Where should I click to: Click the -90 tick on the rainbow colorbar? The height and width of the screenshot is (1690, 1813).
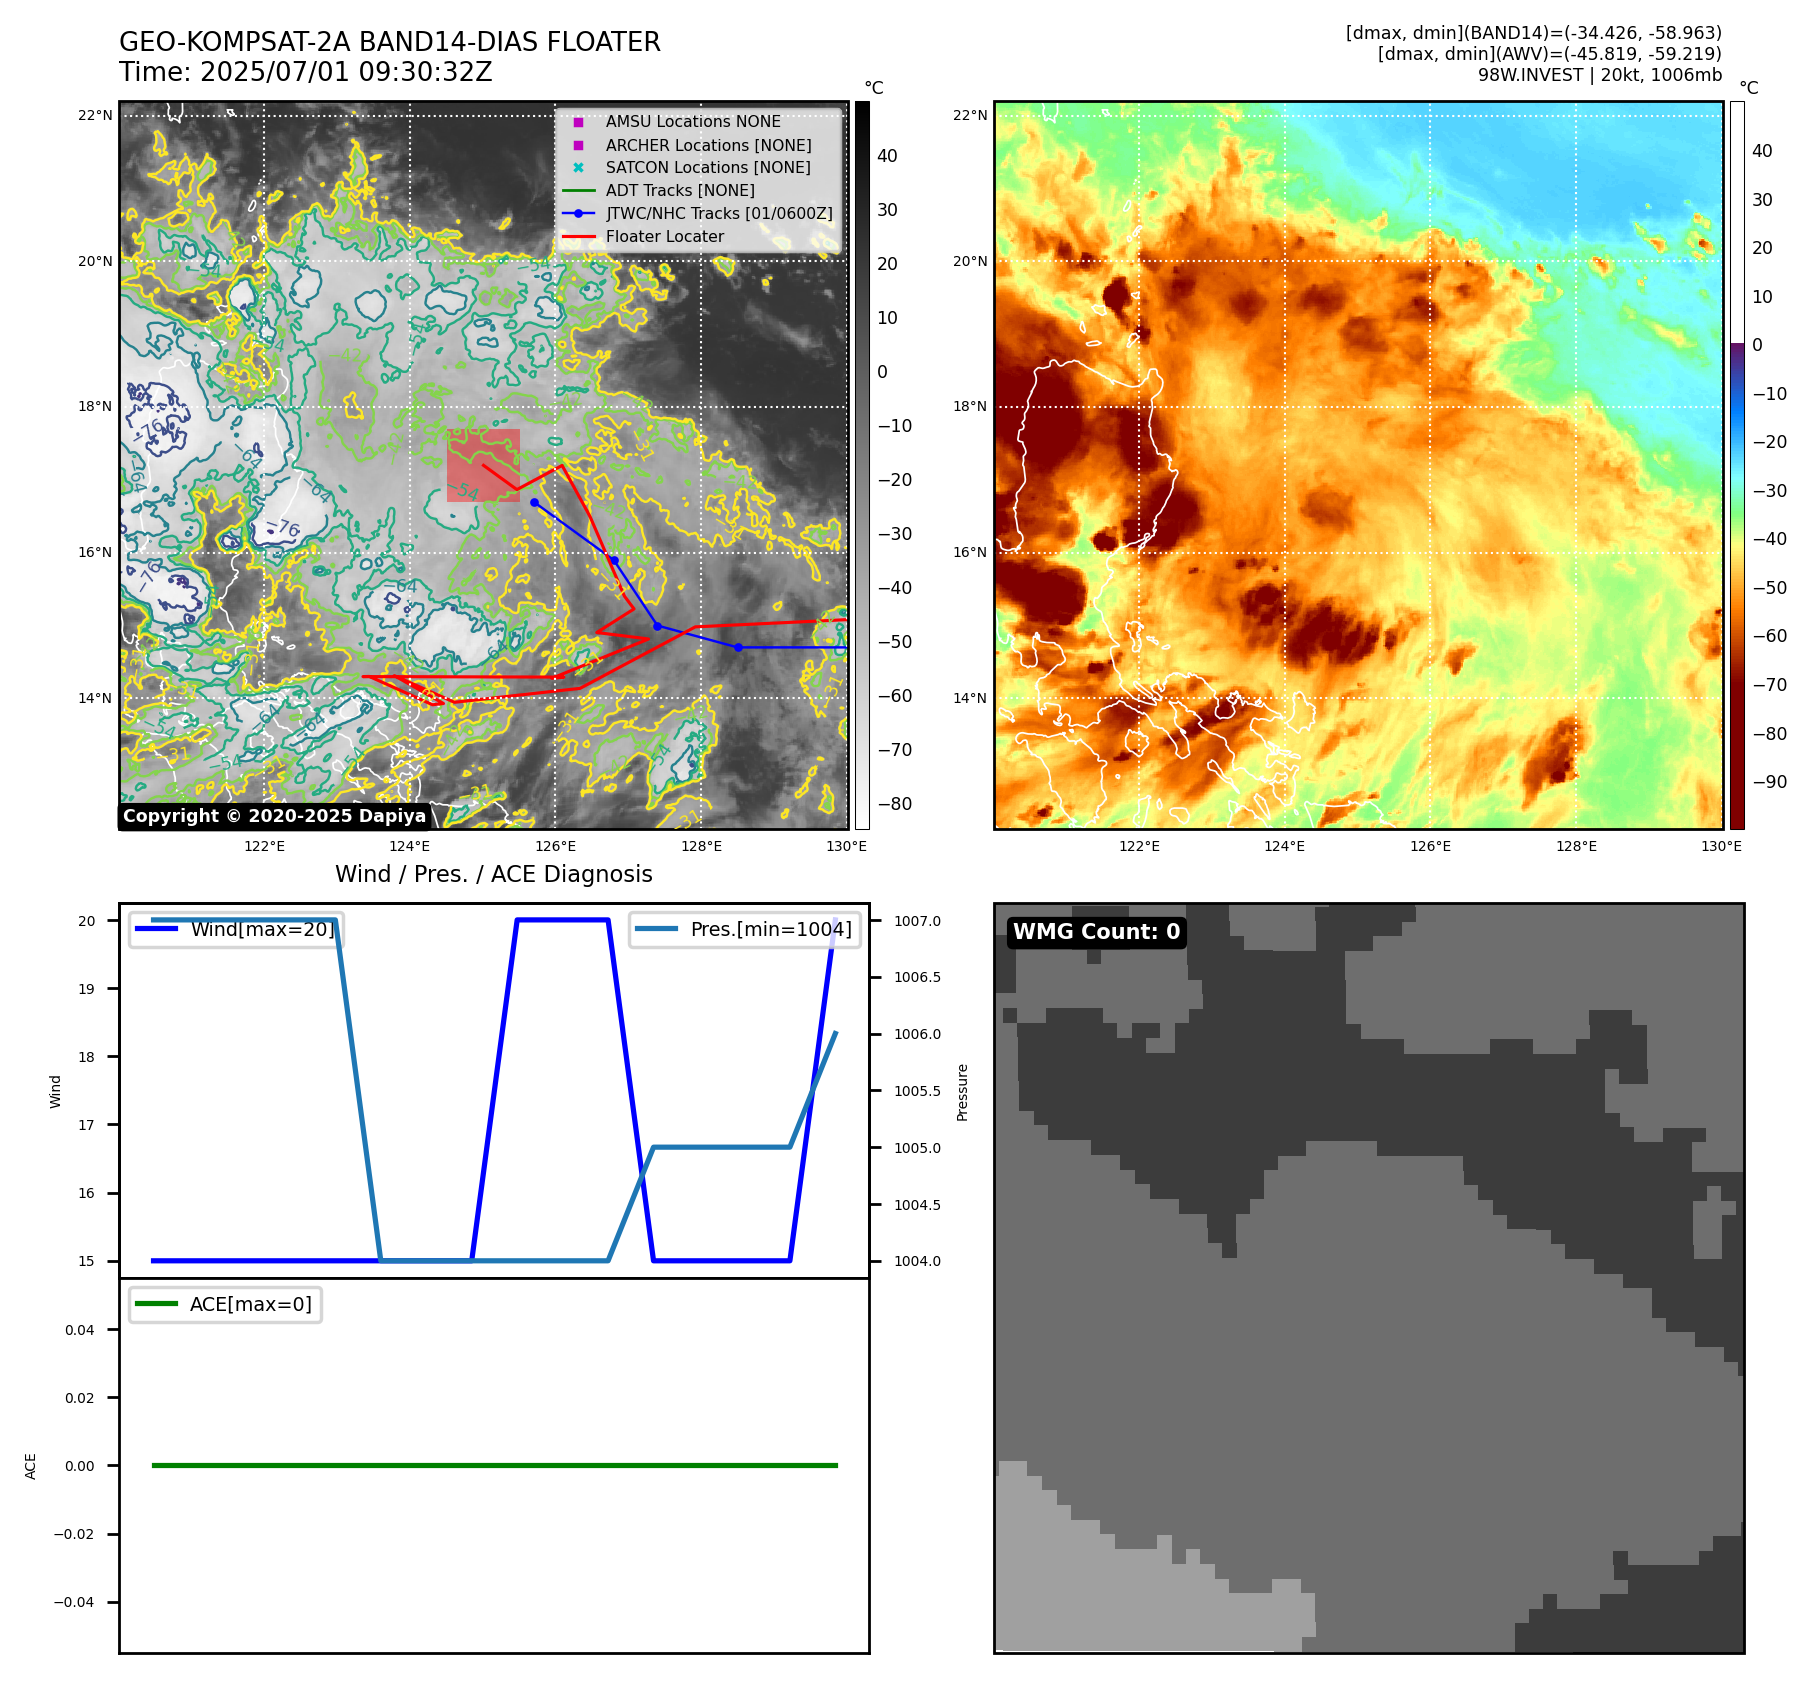tap(1770, 782)
